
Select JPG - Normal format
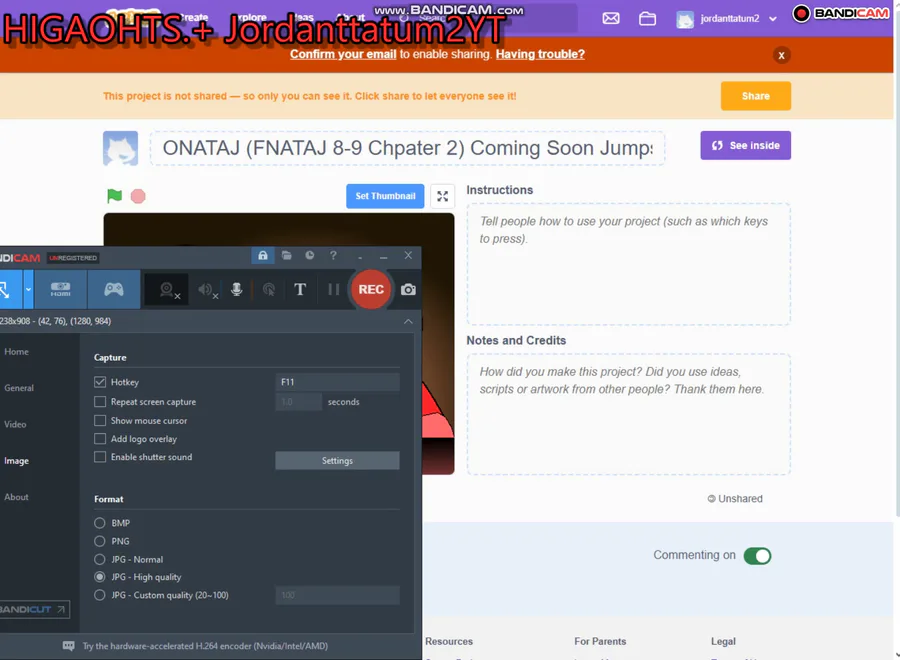[x=100, y=560]
